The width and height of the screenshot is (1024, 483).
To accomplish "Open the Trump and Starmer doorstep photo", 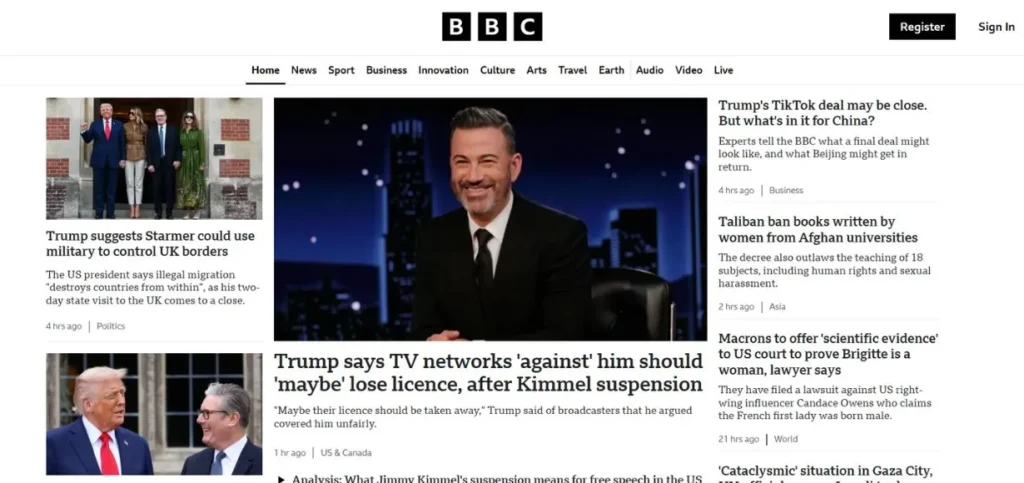I will tap(154, 159).
